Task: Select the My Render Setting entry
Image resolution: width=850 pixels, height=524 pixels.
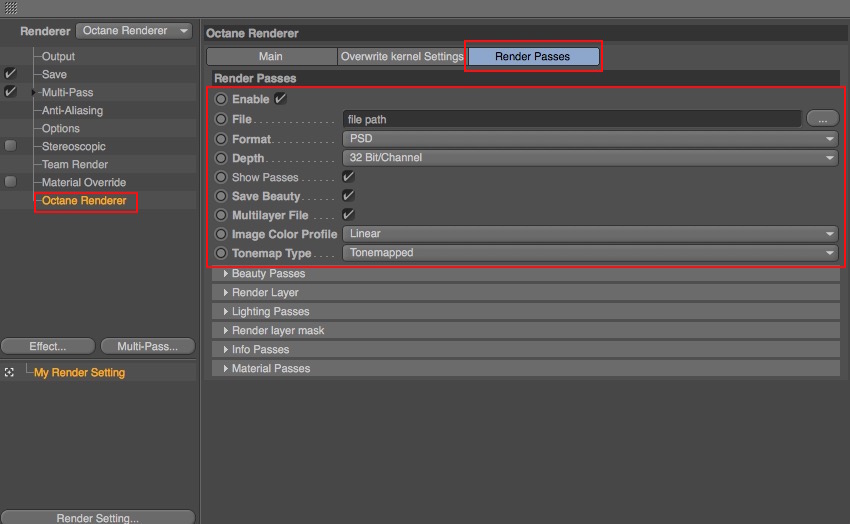Action: coord(79,373)
